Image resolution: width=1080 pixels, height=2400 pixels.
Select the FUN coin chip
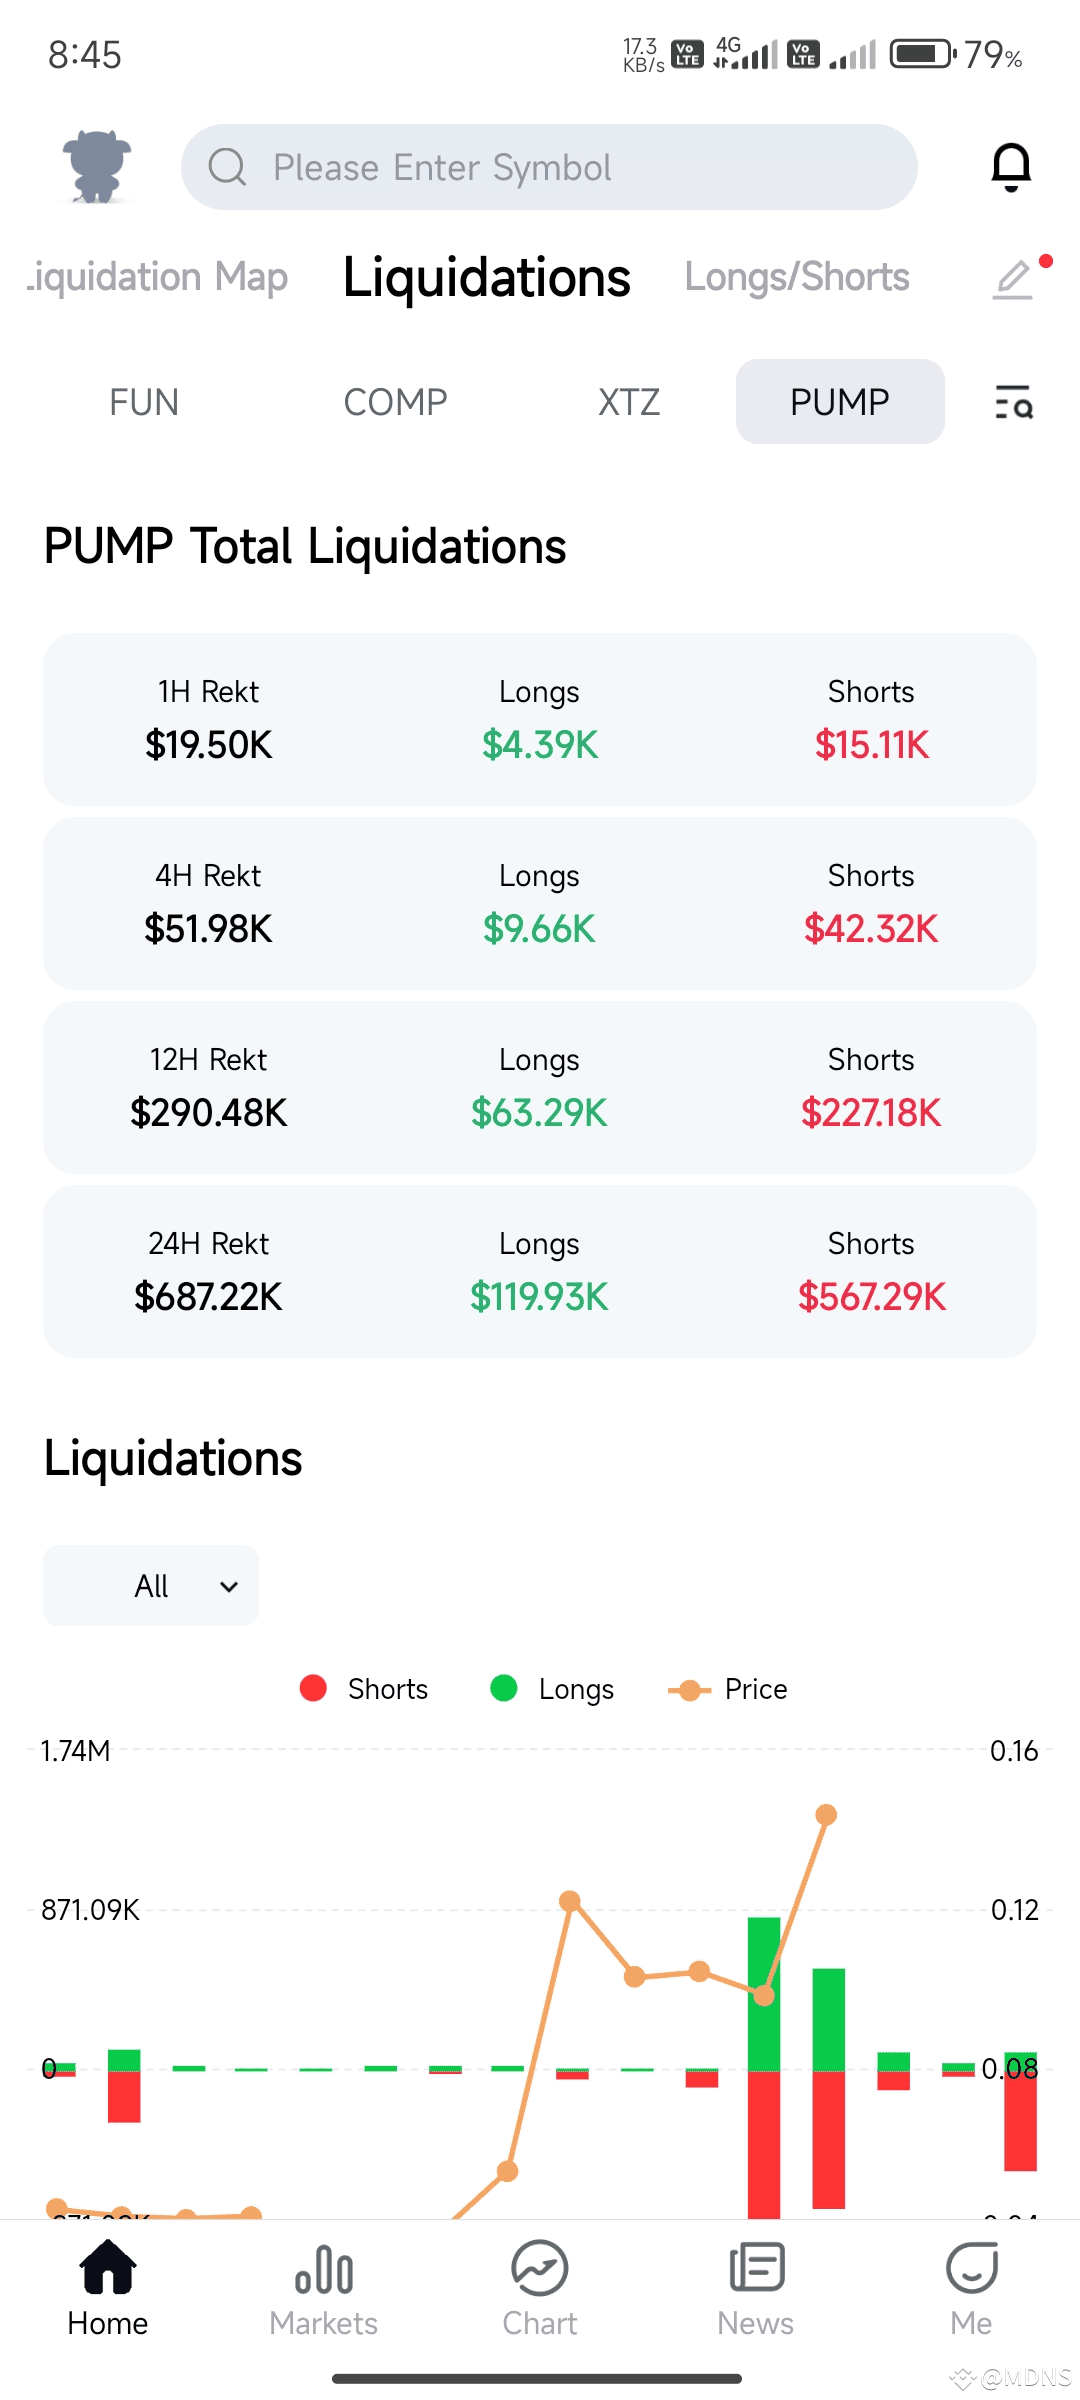coord(144,402)
